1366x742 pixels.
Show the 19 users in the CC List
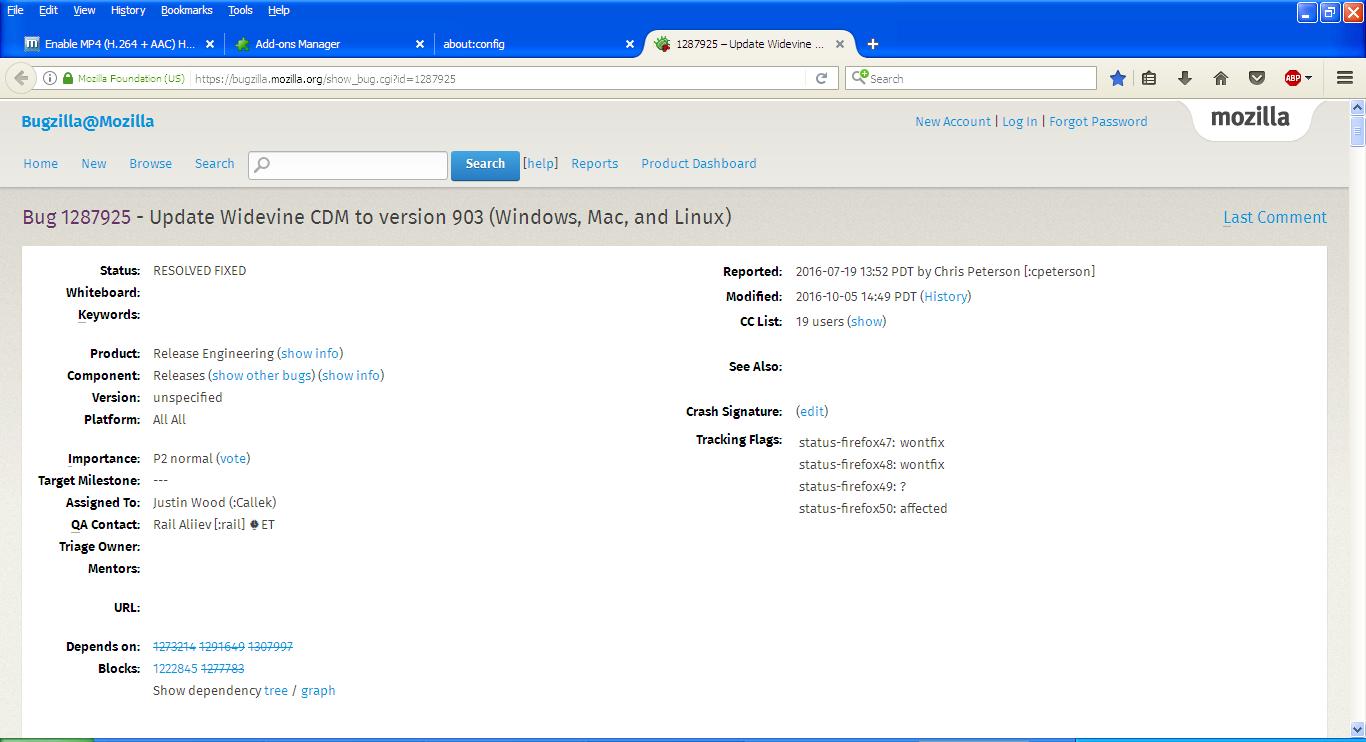coord(866,321)
